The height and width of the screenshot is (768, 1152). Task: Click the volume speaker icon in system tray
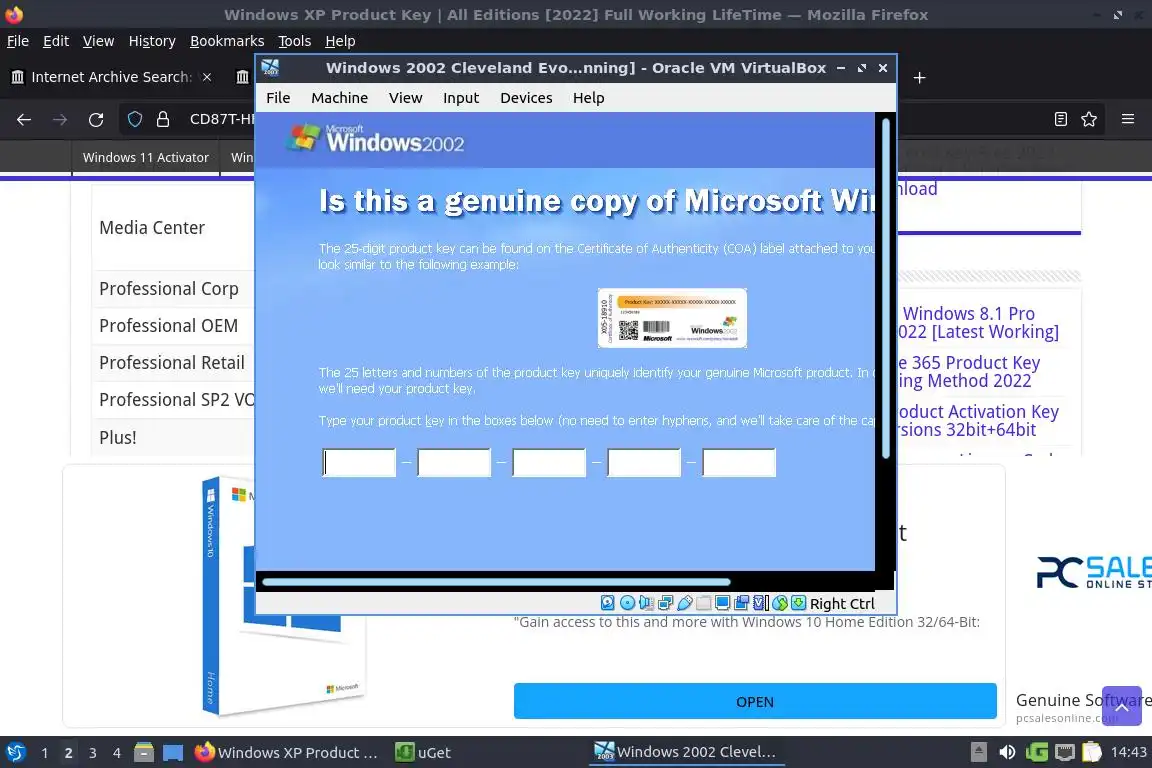click(1007, 752)
